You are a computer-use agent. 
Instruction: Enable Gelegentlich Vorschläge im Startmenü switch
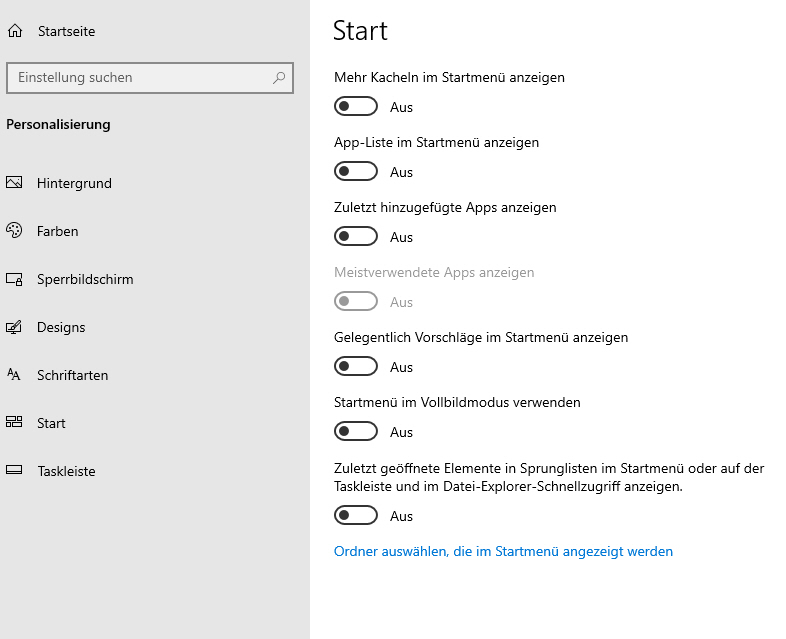356,366
